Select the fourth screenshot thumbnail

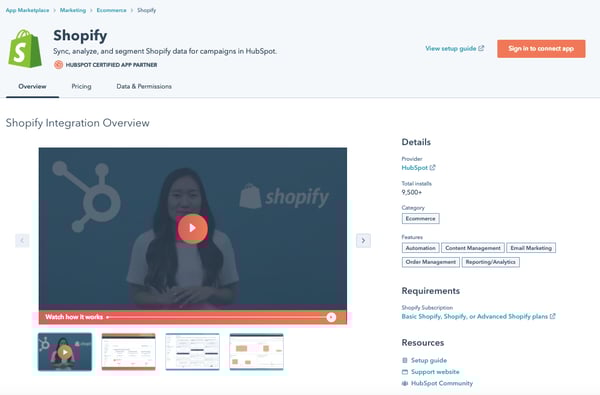coord(256,352)
